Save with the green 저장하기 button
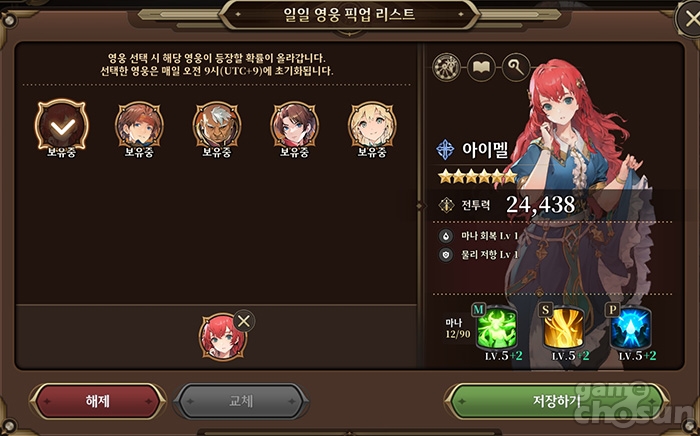The image size is (700, 436). coord(556,401)
